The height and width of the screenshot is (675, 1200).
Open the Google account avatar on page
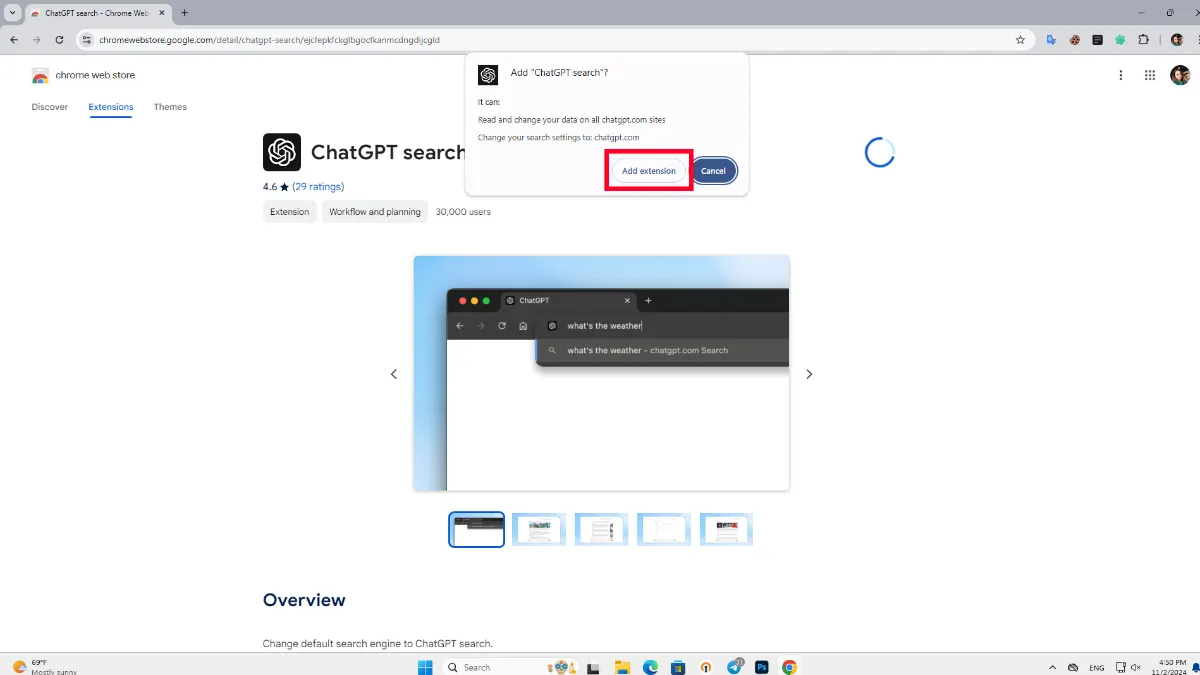[x=1180, y=75]
